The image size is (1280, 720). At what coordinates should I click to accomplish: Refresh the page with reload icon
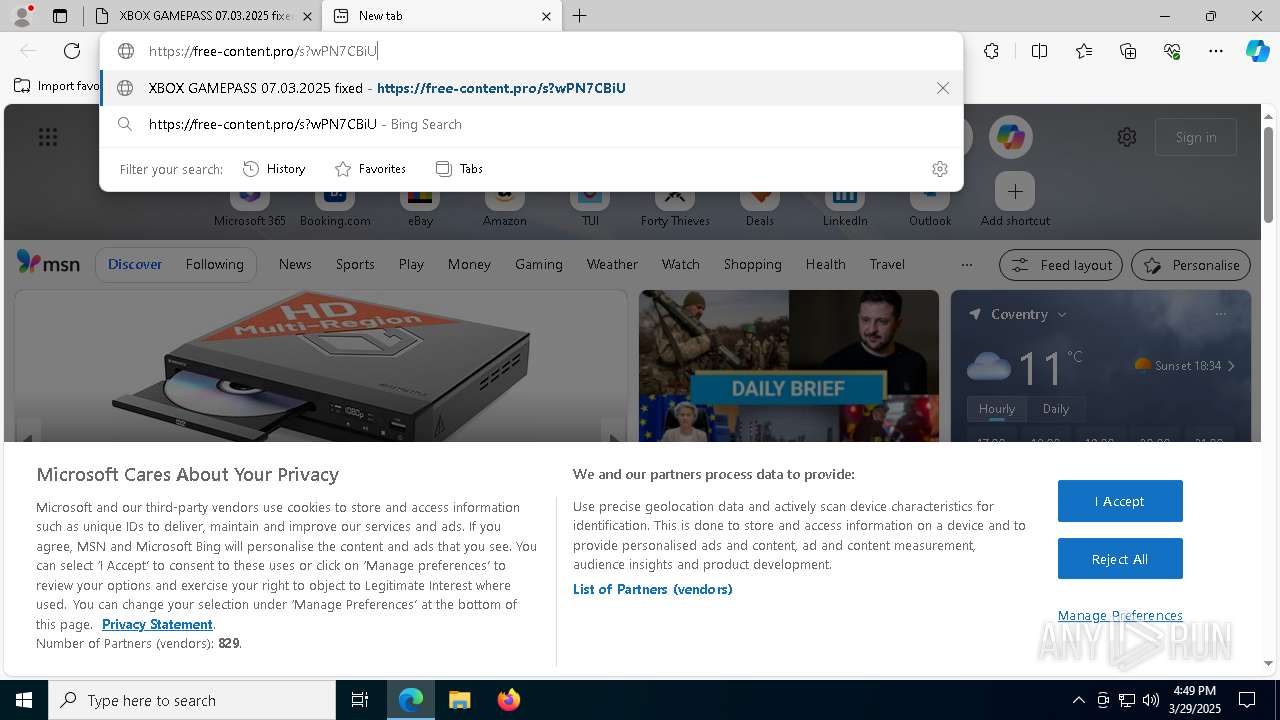(72, 51)
